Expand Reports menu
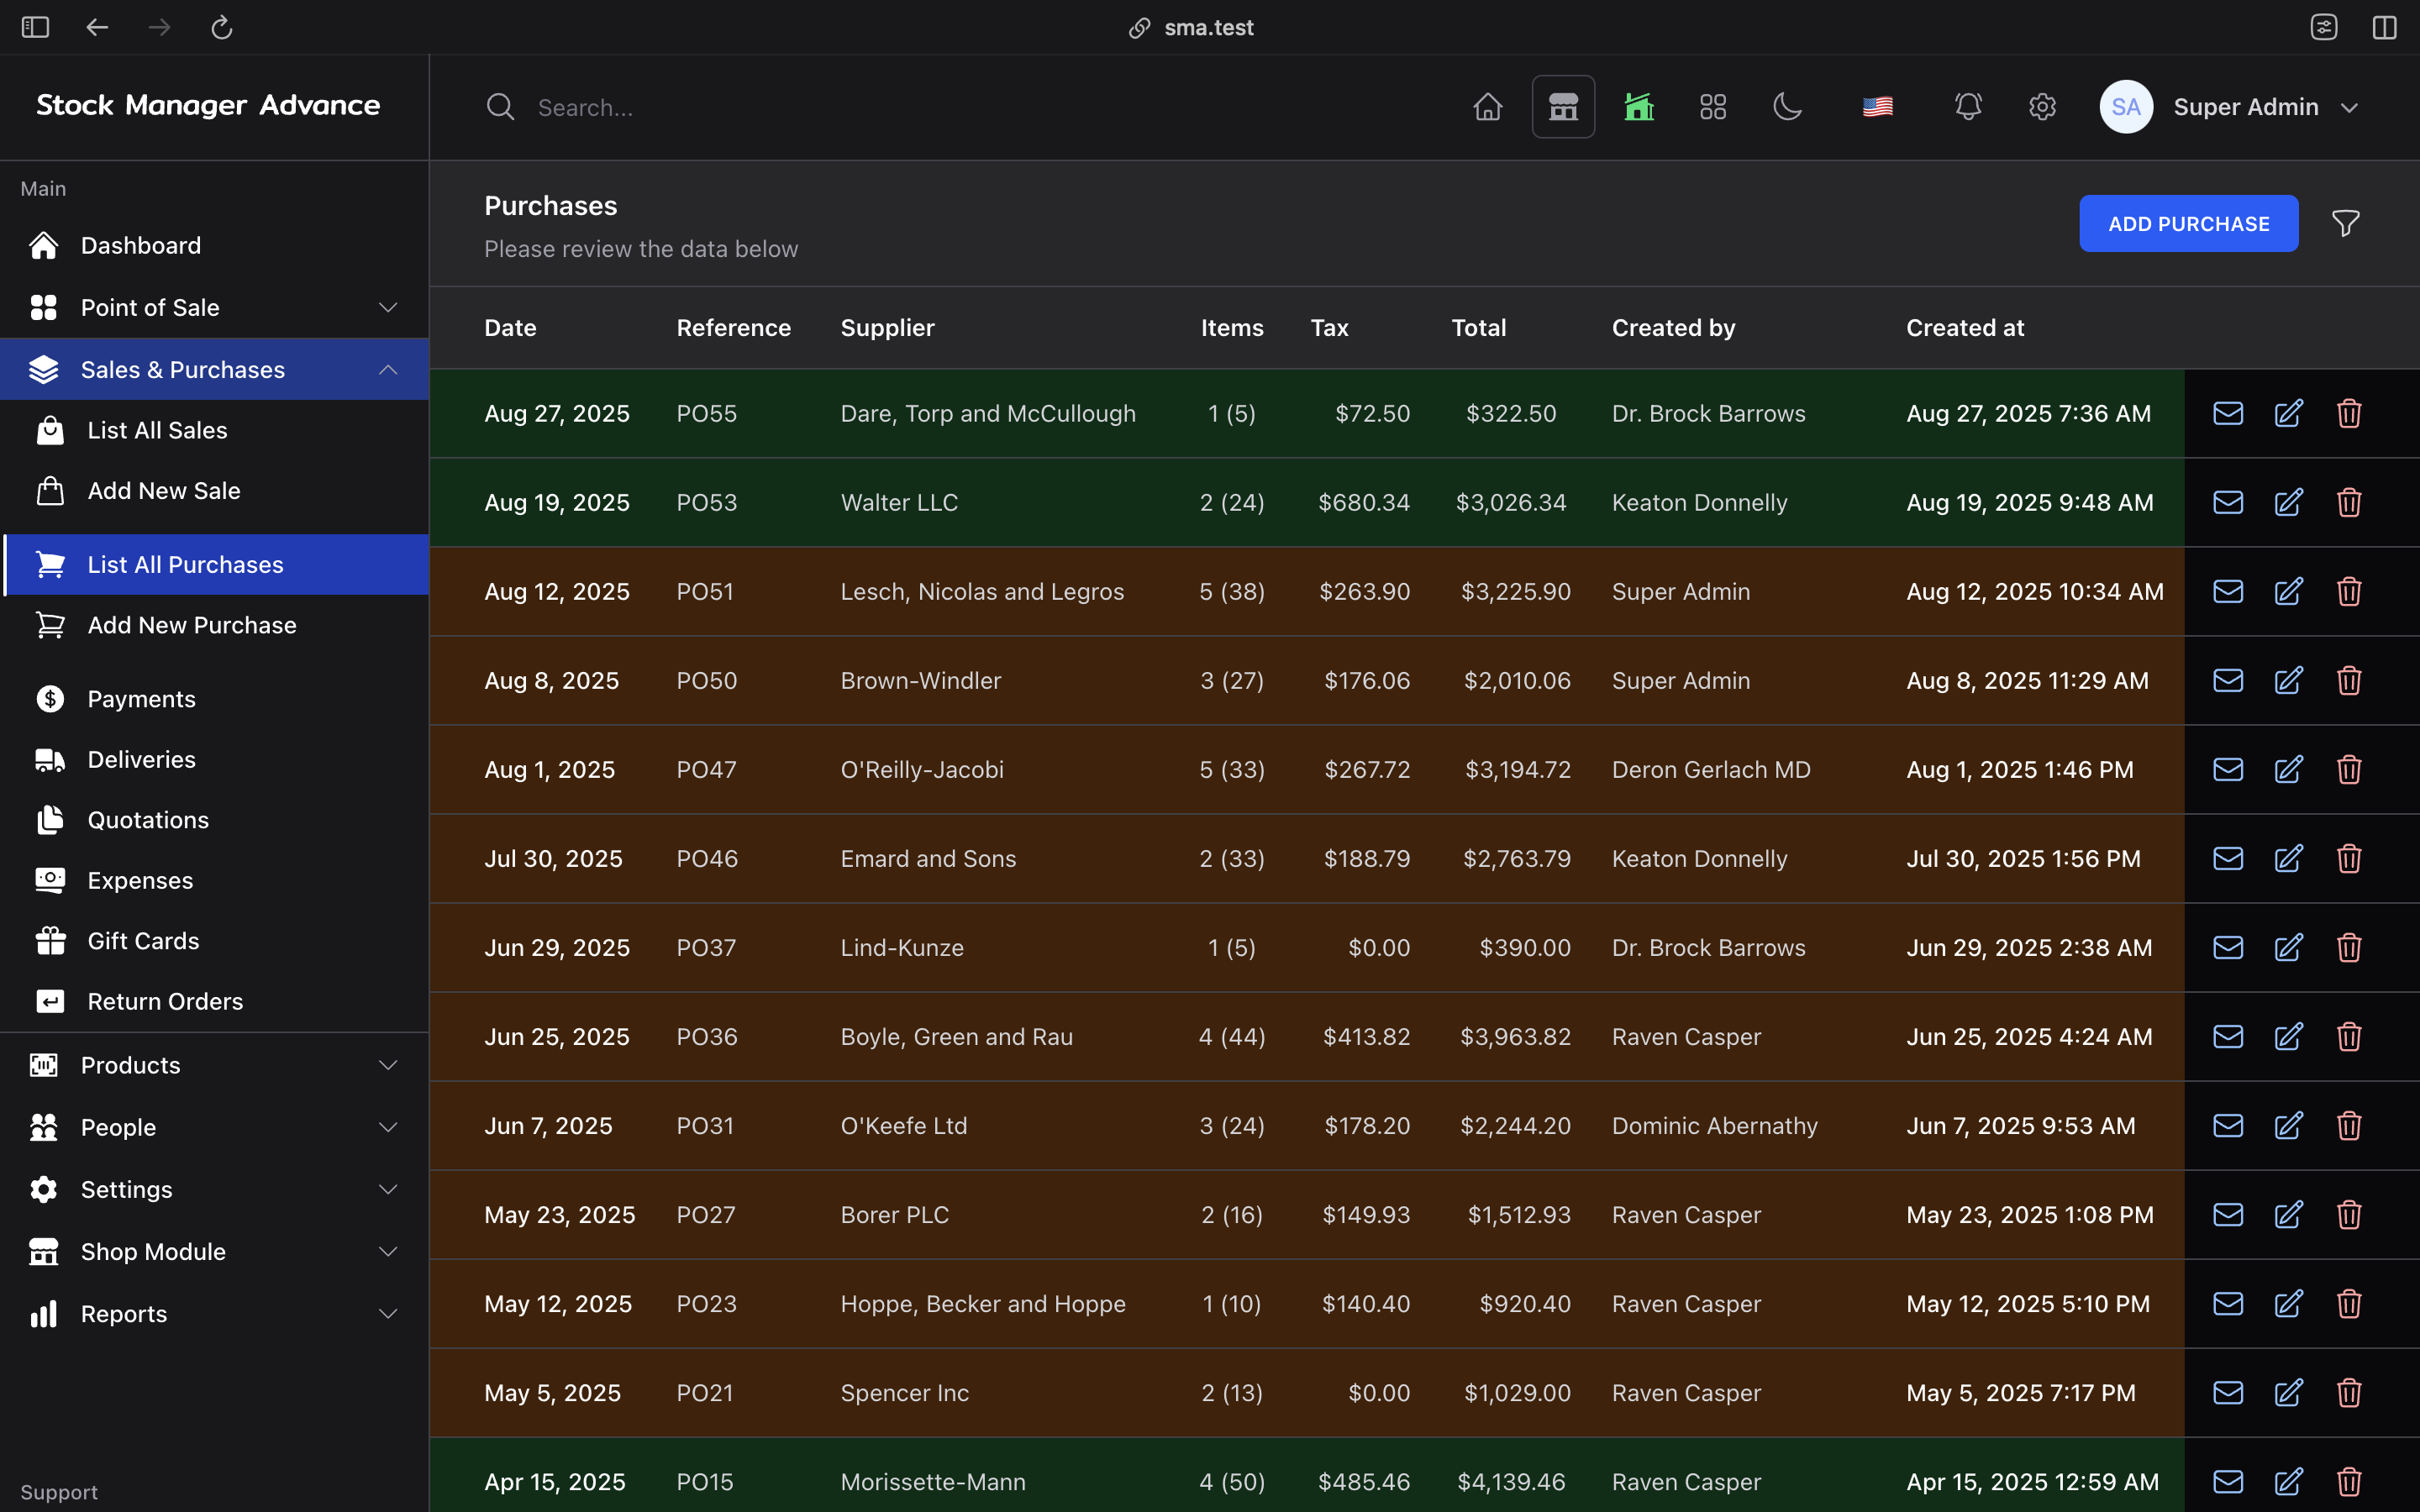Image resolution: width=2420 pixels, height=1512 pixels. click(214, 1313)
